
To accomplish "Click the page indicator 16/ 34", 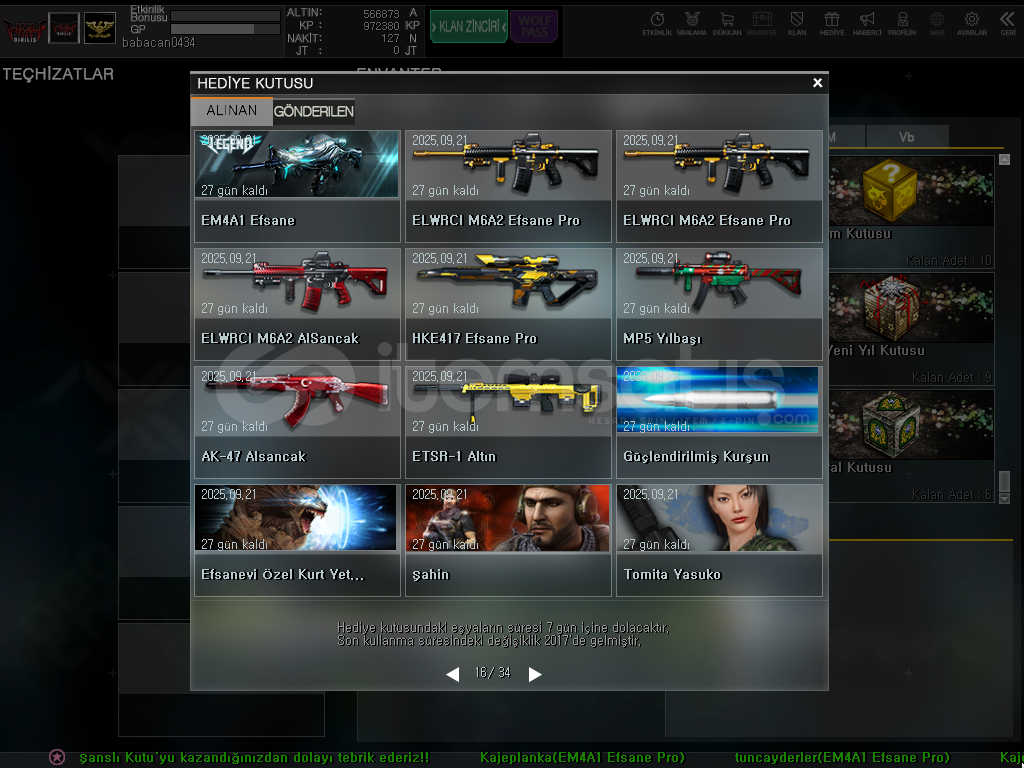I will pyautogui.click(x=492, y=673).
